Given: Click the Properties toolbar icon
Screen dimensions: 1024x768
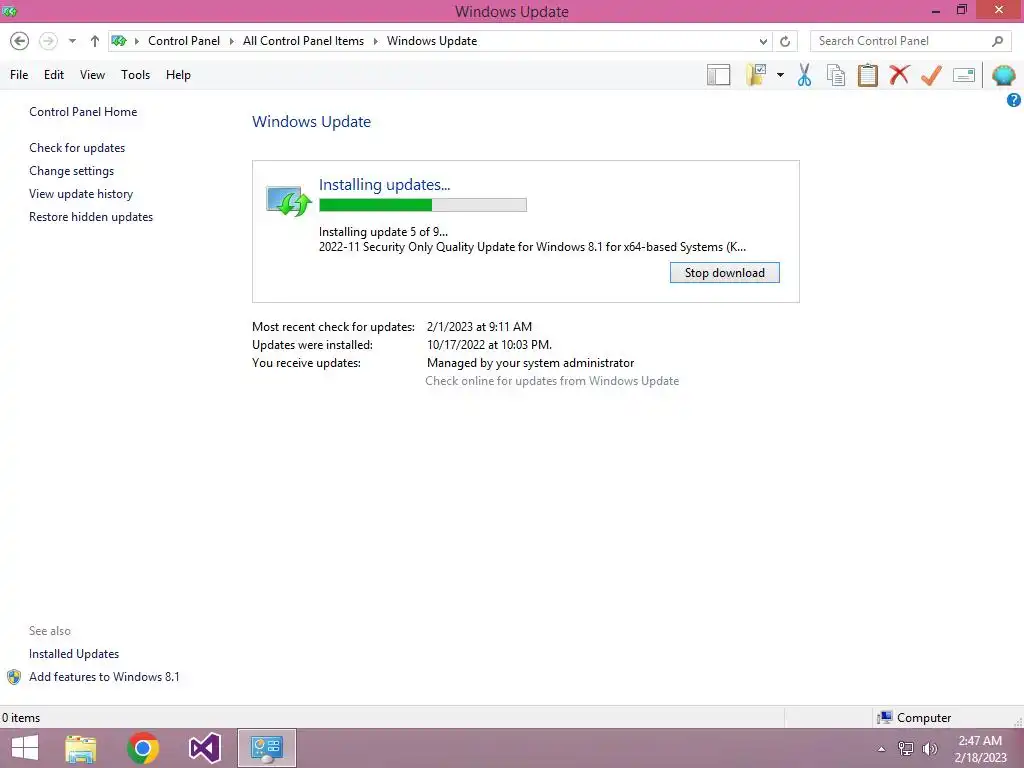Looking at the screenshot, I should (x=964, y=75).
